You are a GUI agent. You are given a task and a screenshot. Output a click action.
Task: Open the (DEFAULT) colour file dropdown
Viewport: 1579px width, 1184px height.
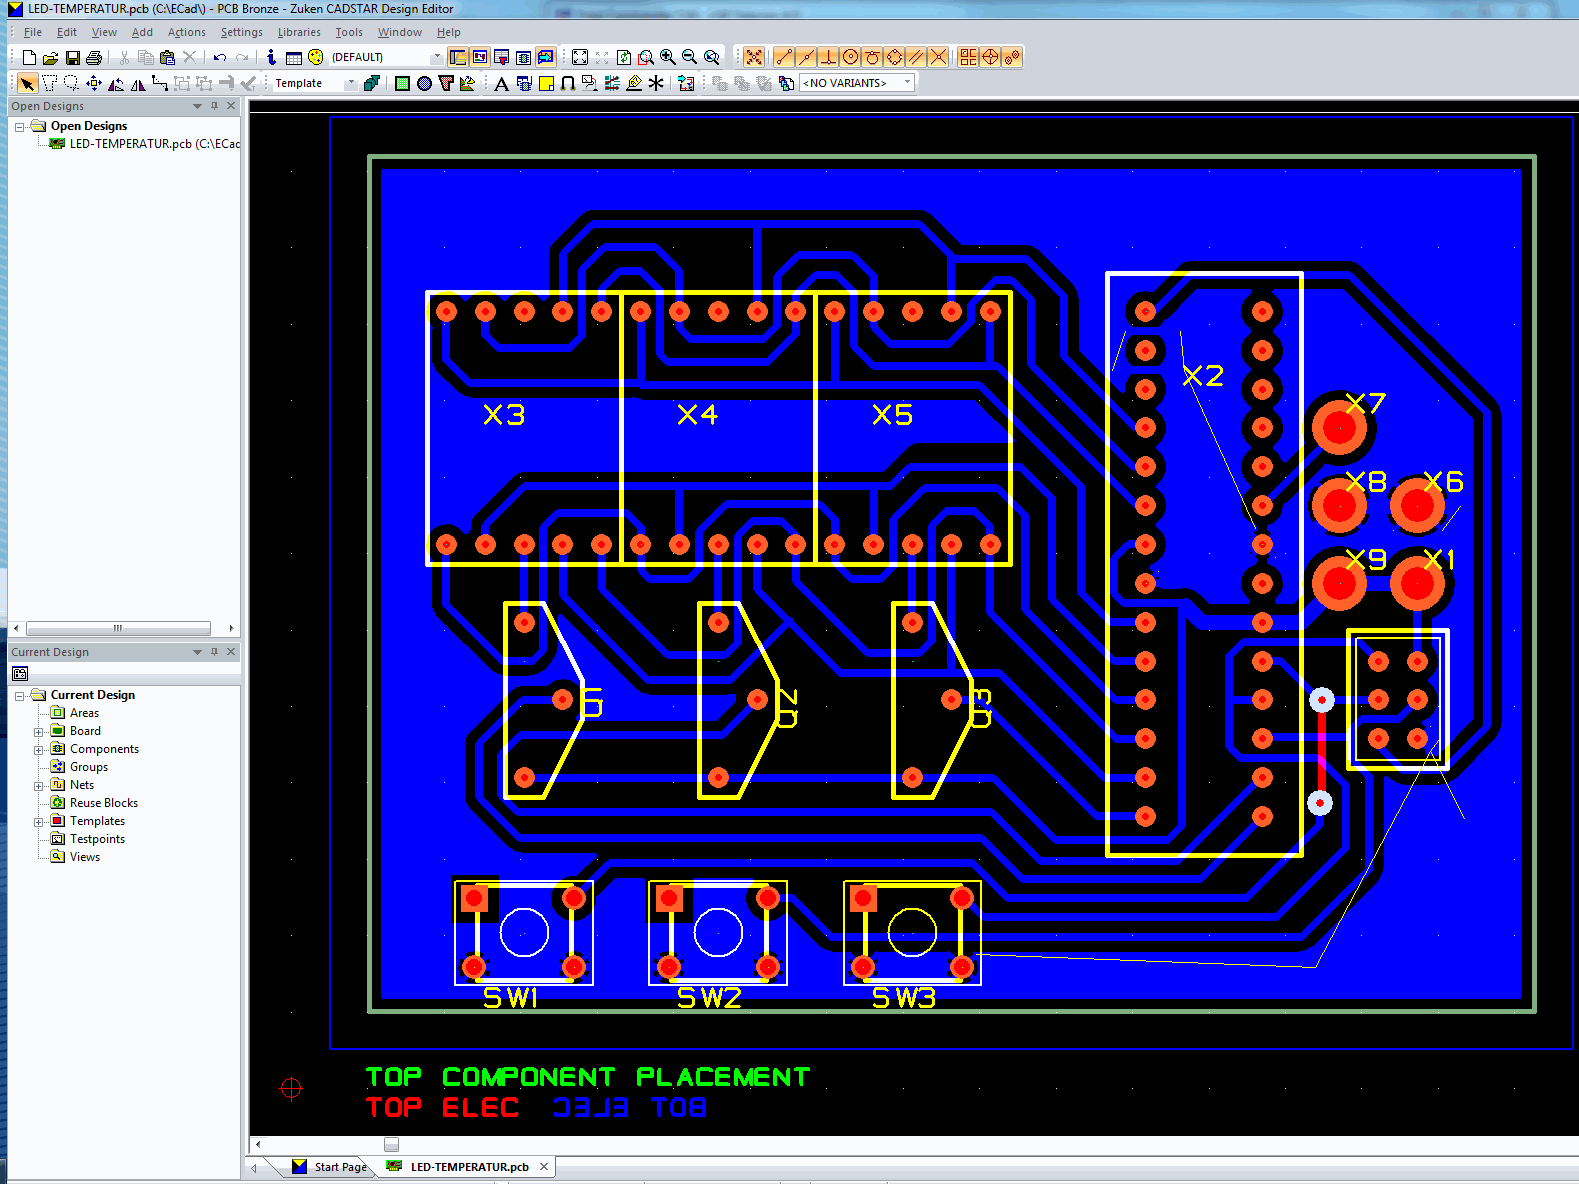tap(436, 58)
